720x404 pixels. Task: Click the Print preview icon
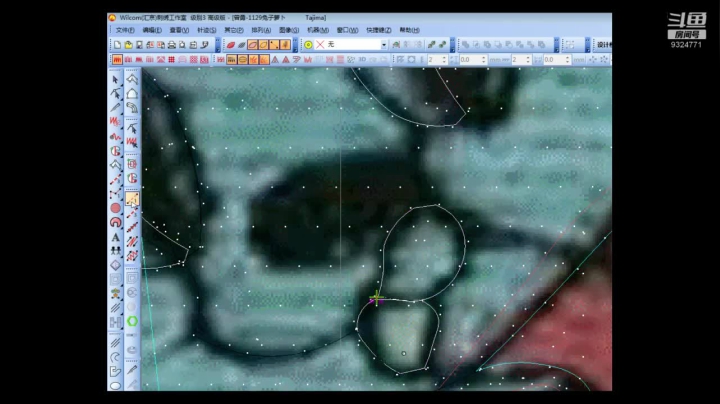182,45
